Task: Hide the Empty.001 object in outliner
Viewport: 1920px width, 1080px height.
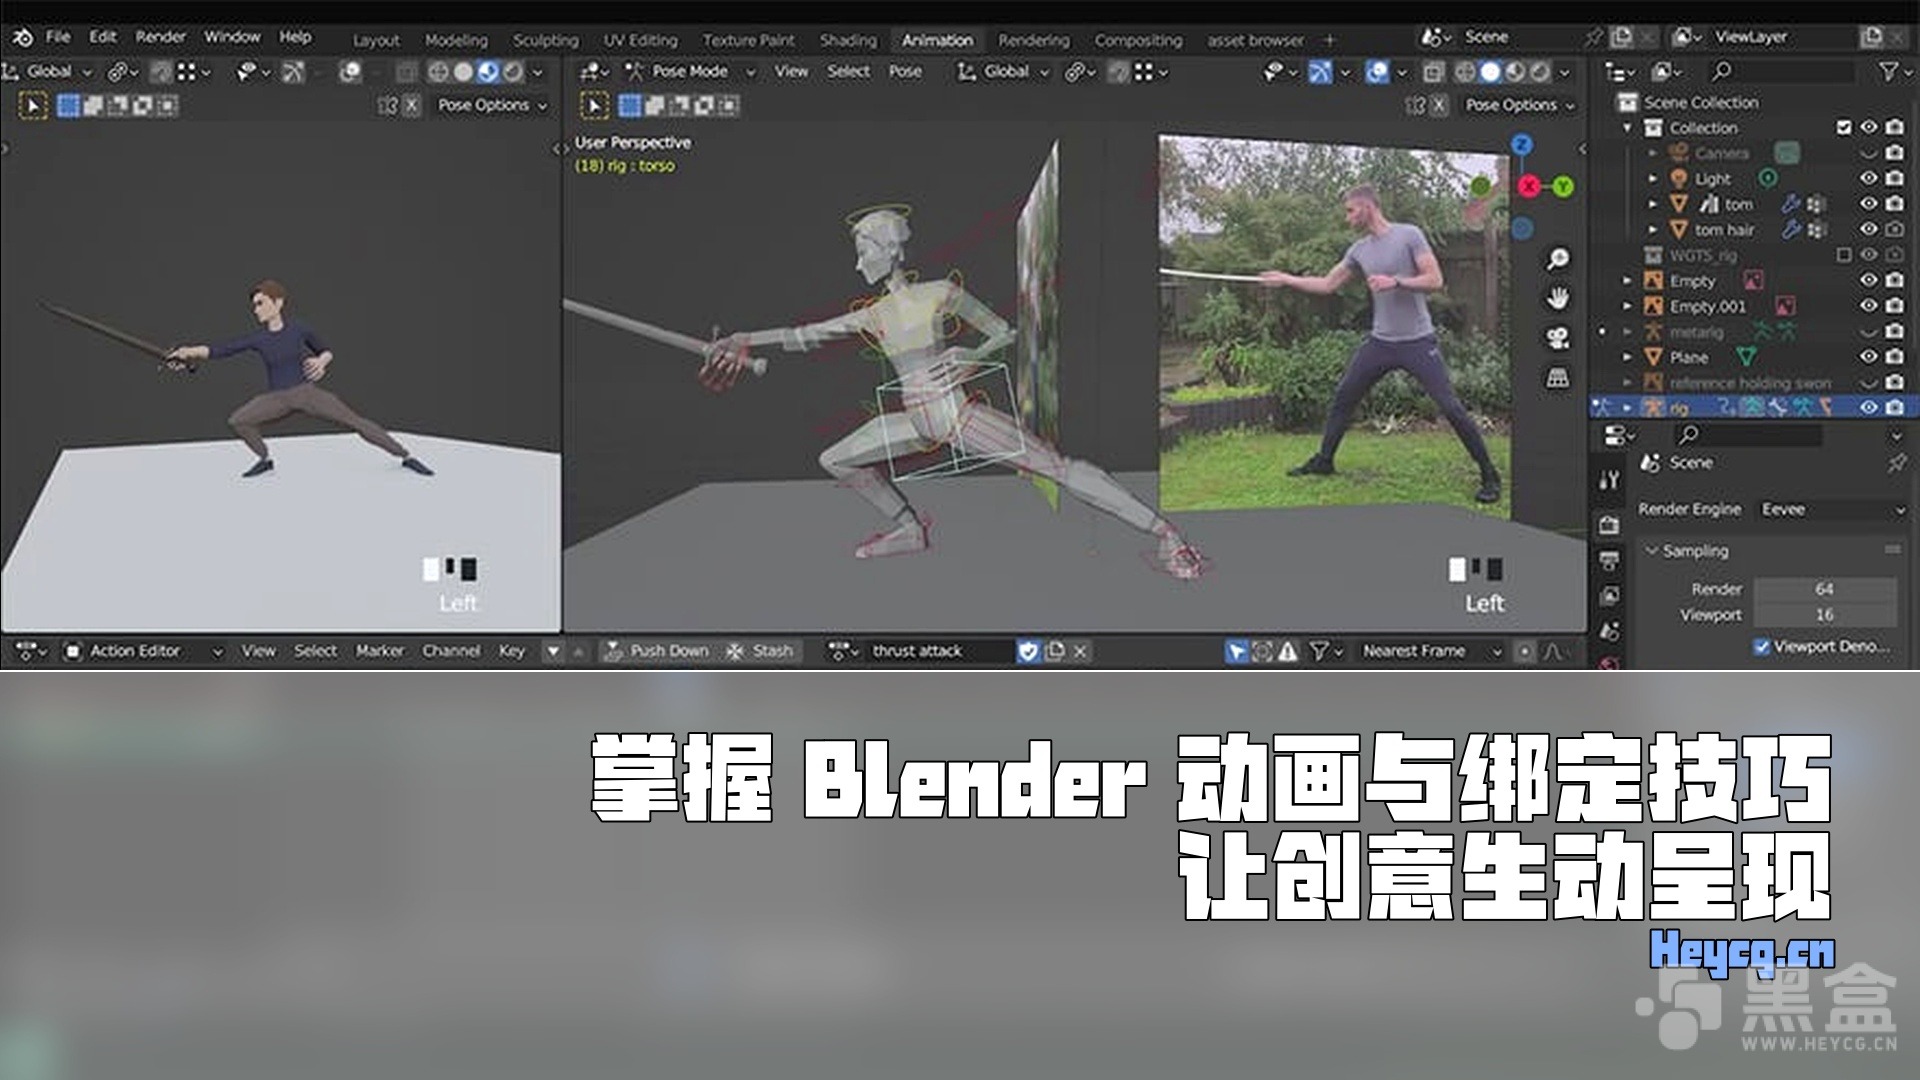Action: pyautogui.click(x=1868, y=306)
